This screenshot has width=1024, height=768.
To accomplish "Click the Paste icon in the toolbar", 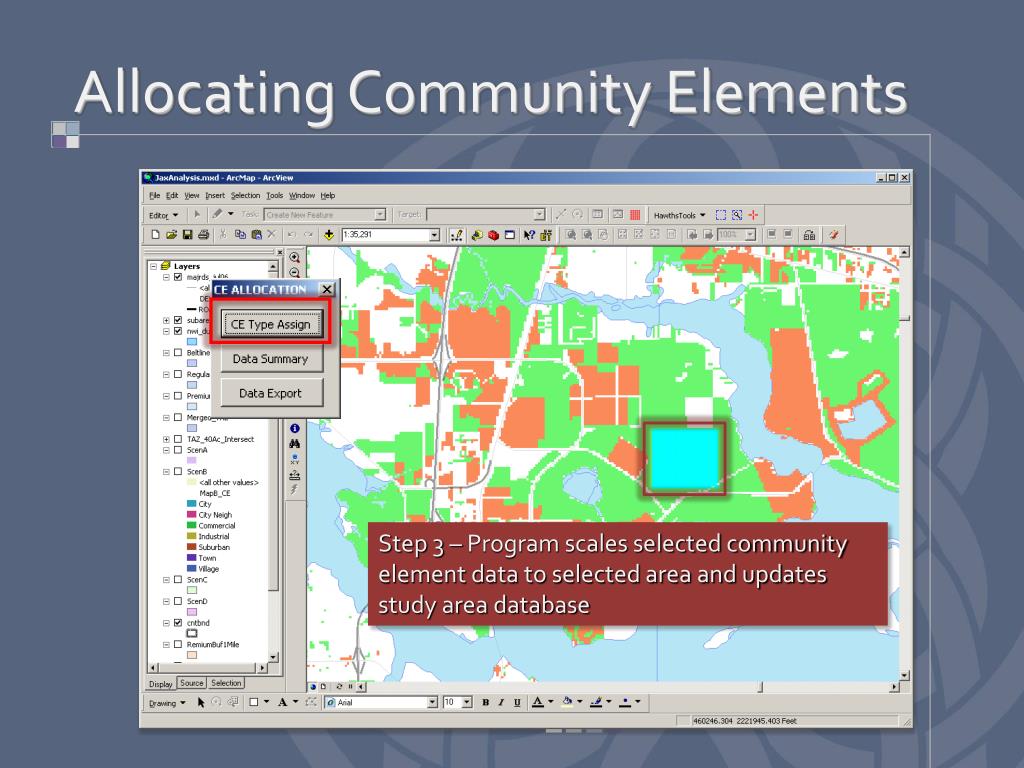I will click(257, 234).
